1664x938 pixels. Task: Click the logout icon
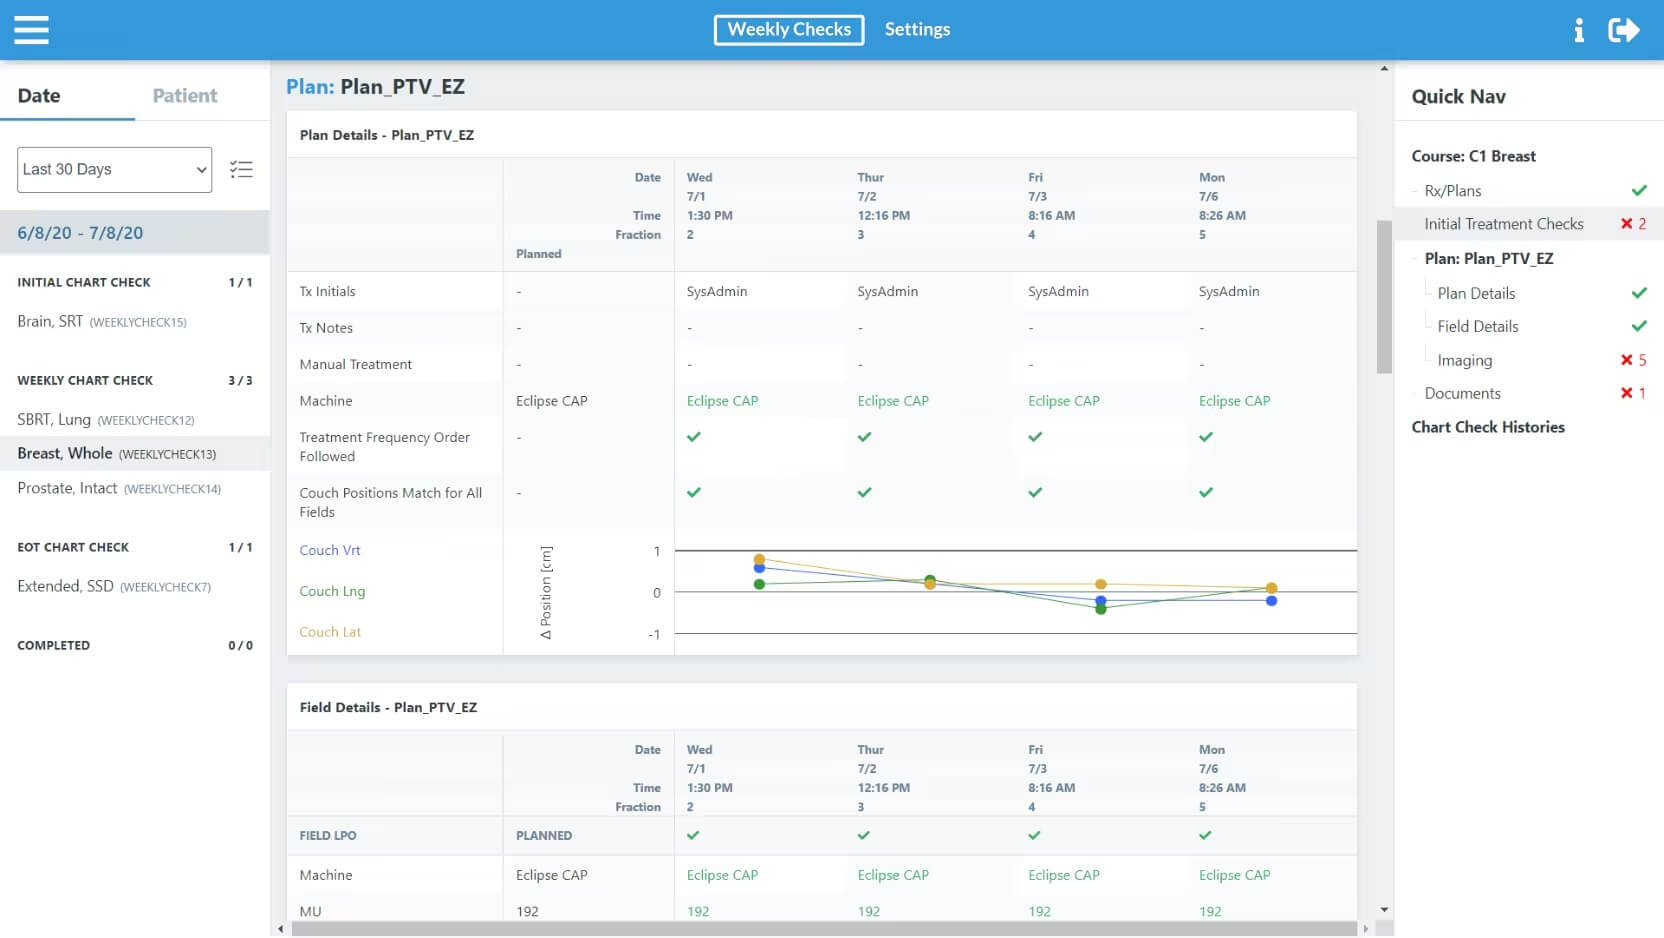(1623, 30)
